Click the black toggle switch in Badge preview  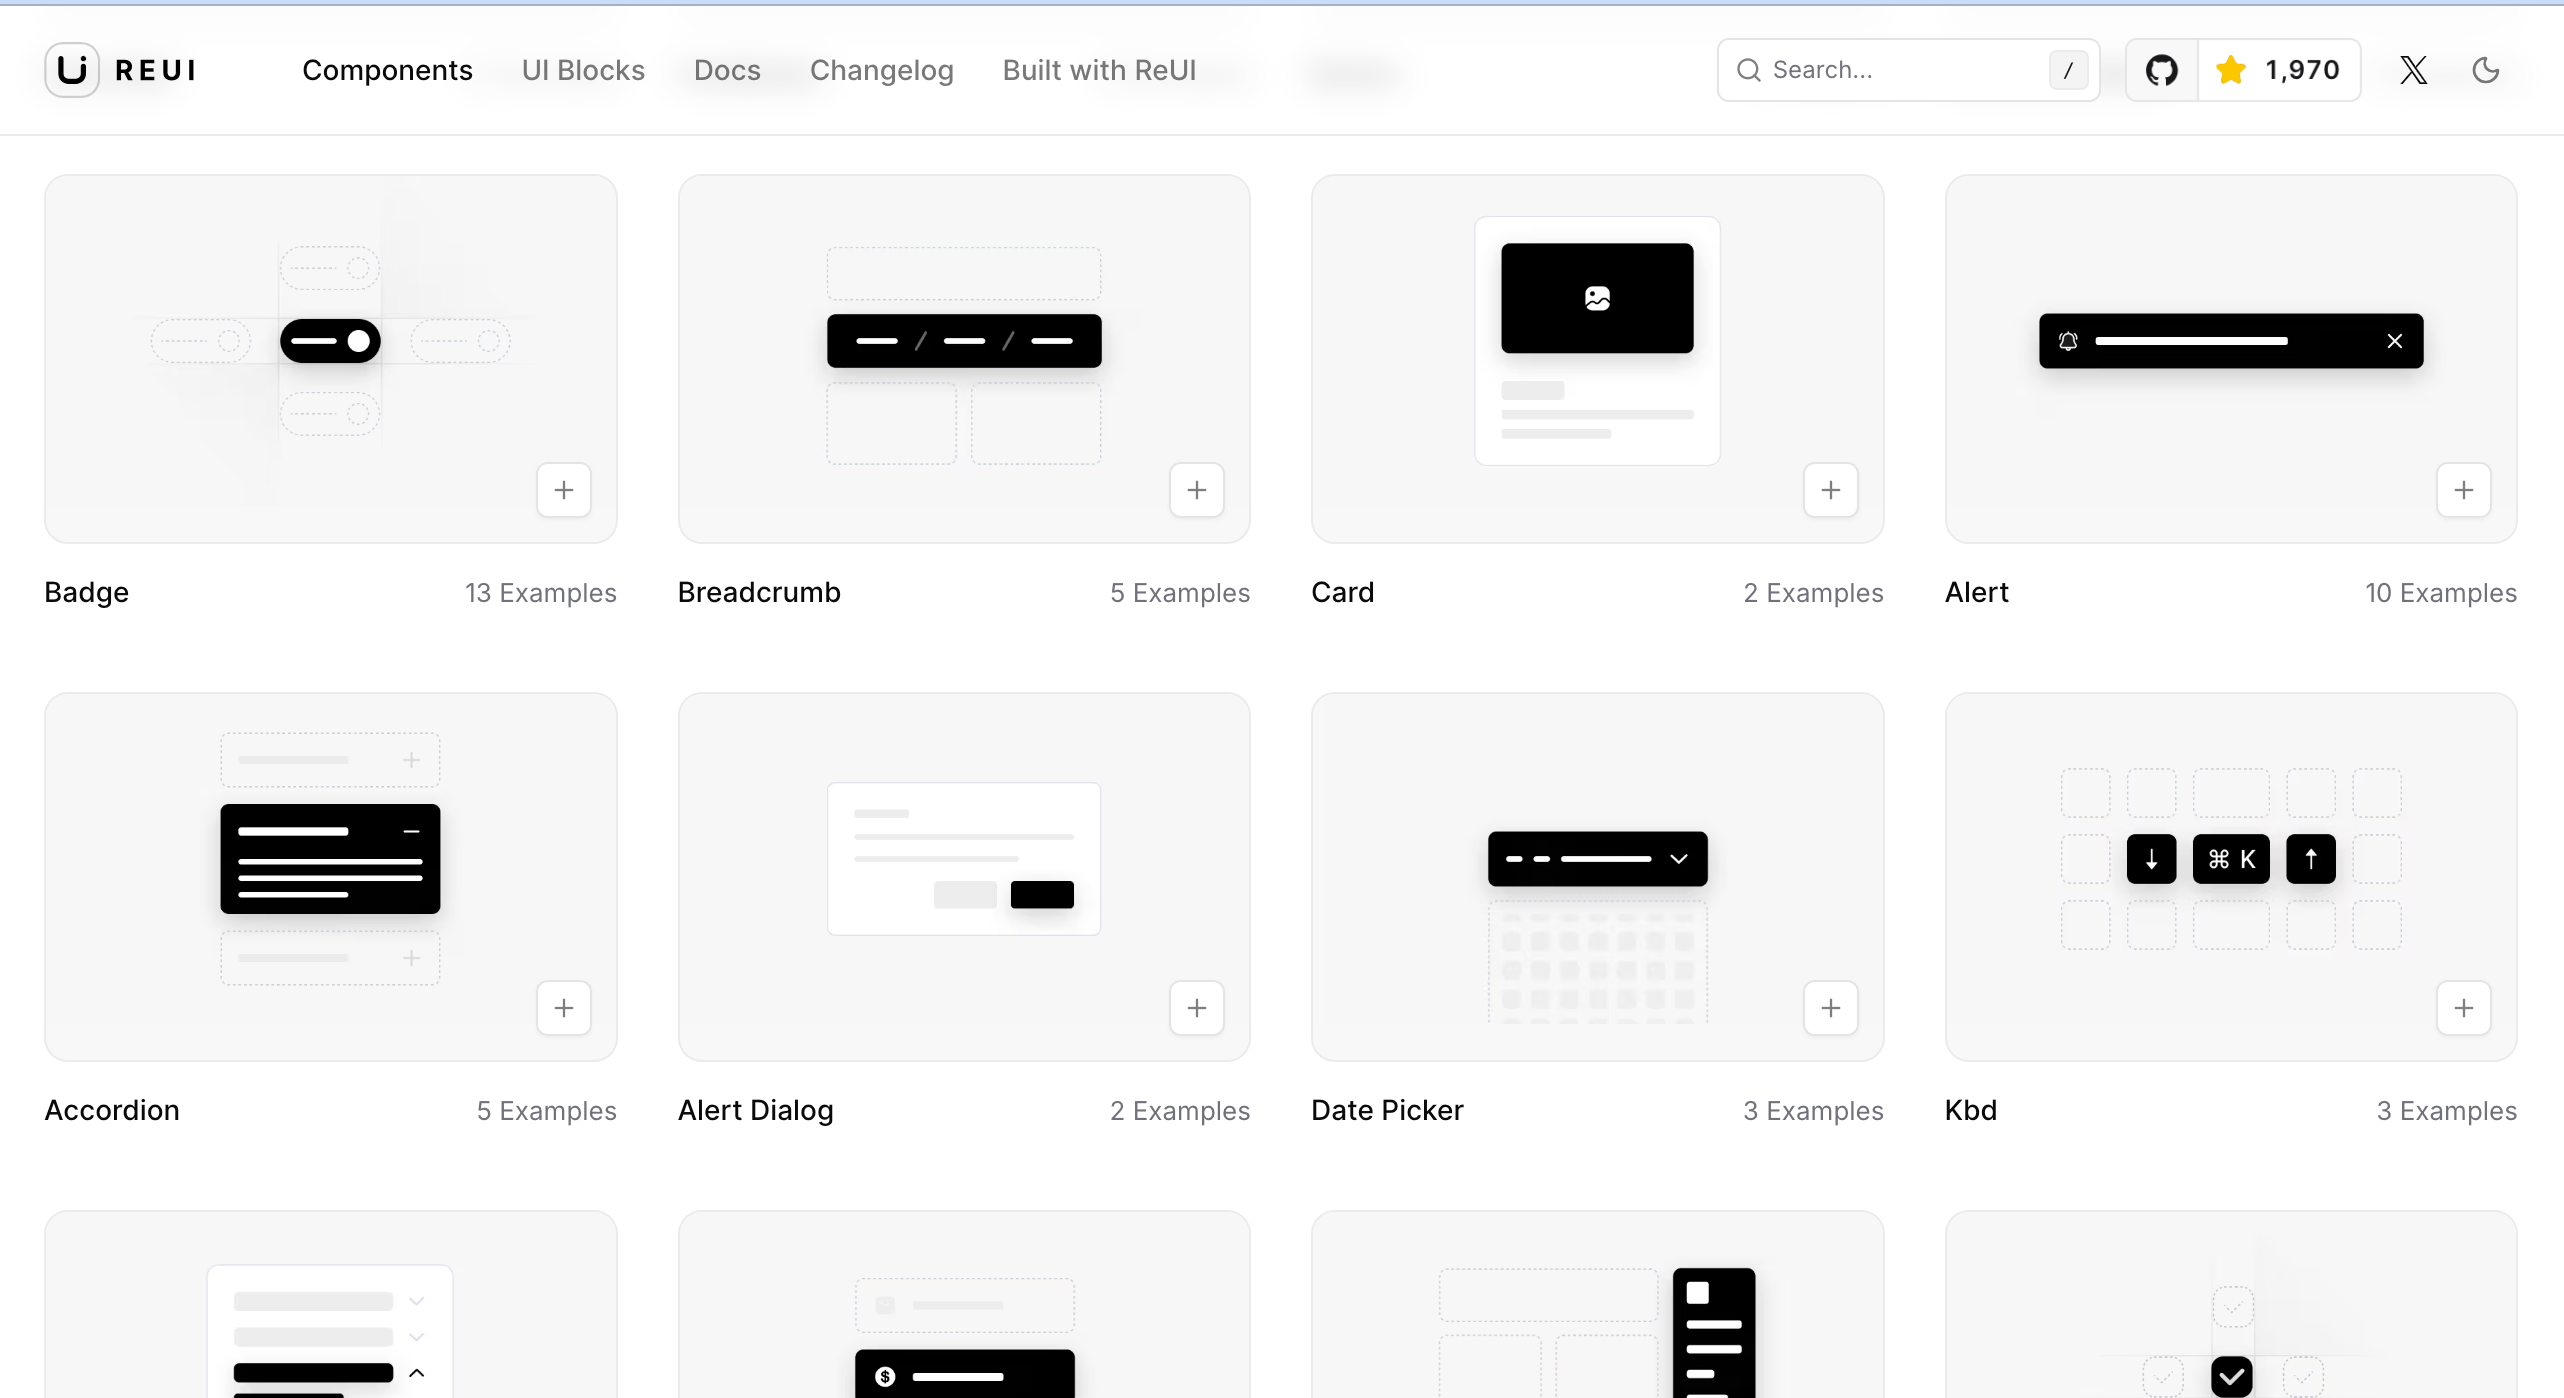click(x=330, y=341)
